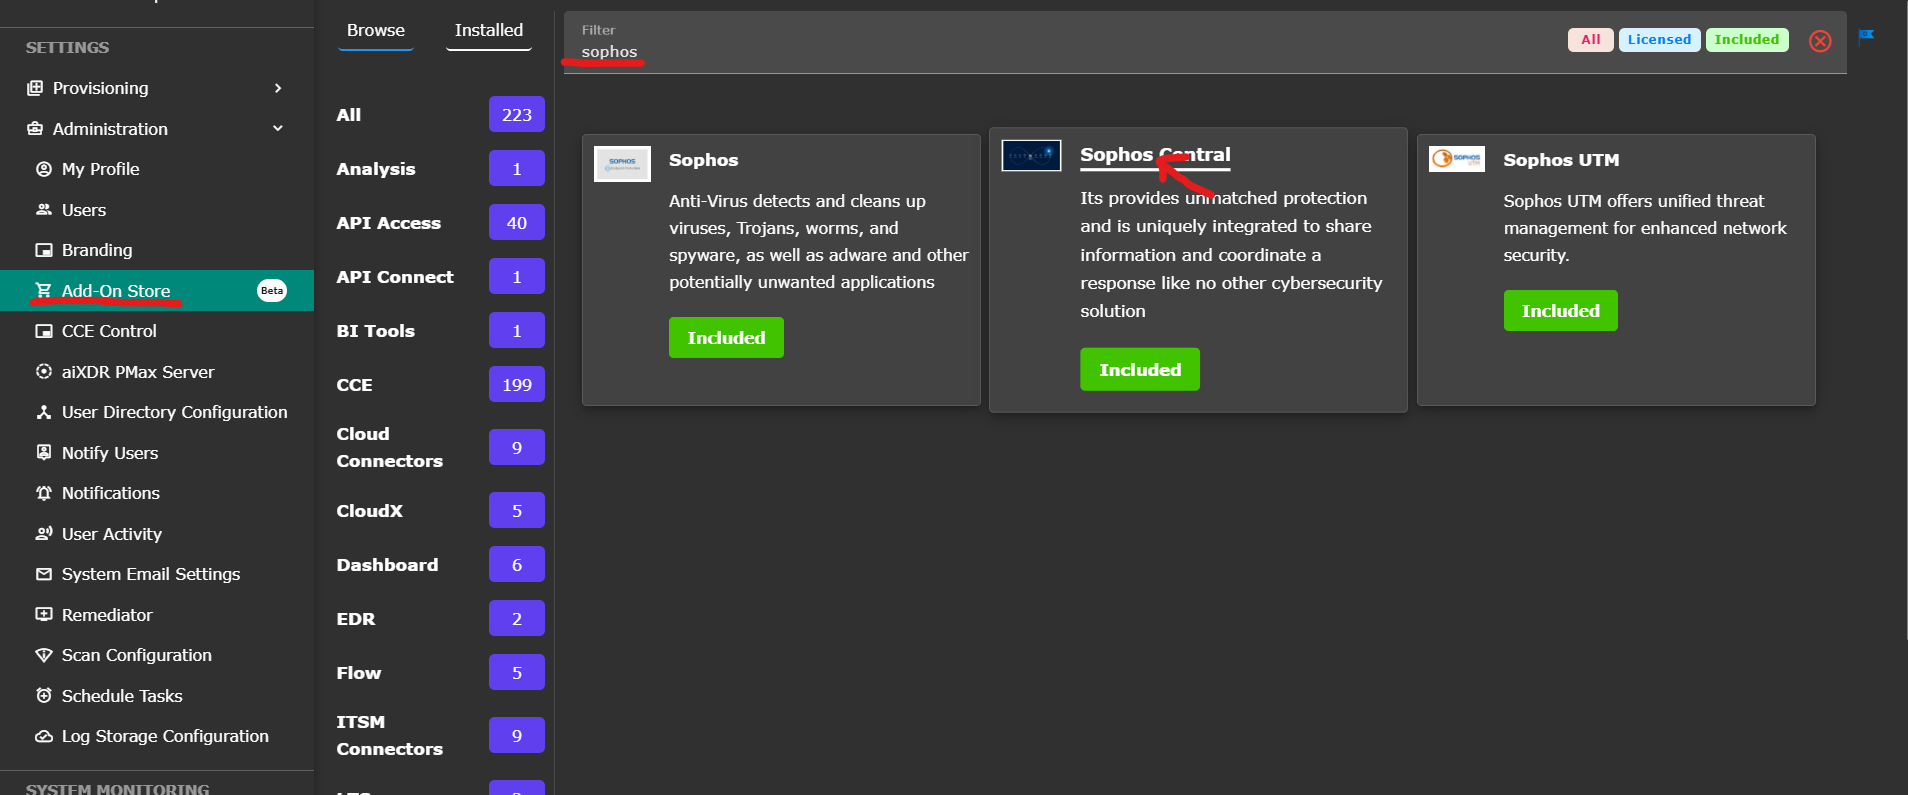Viewport: 1908px width, 795px height.
Task: Click the Add-On Store cart icon
Action: 44,291
